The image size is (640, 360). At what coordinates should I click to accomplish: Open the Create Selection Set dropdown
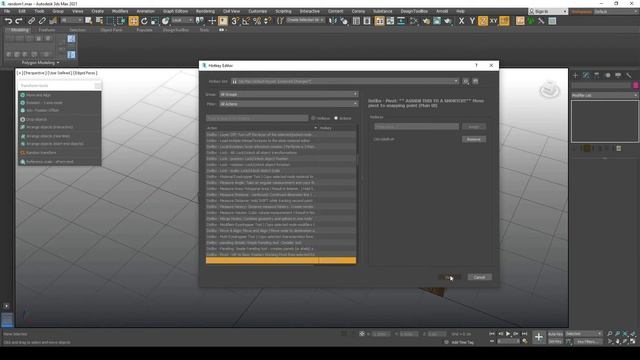(x=305, y=20)
